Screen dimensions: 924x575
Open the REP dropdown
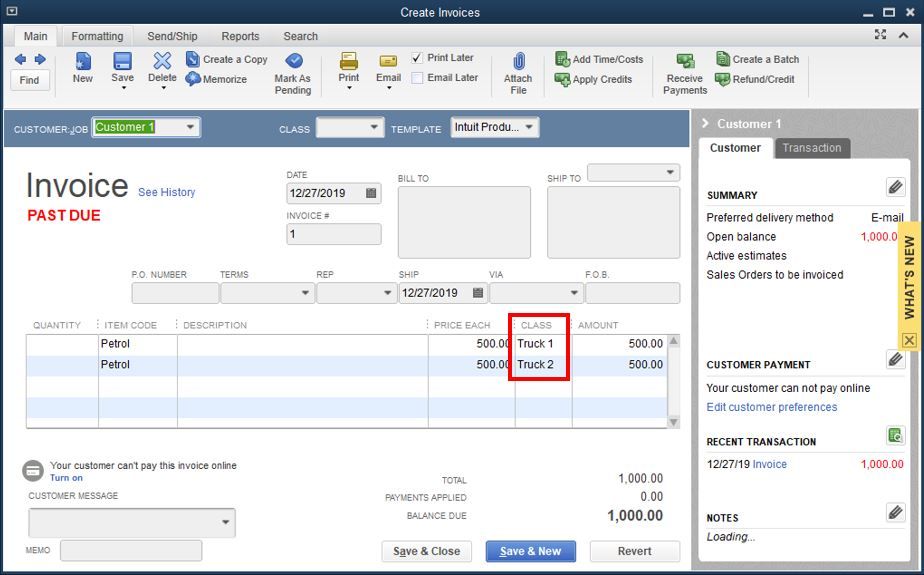[387, 293]
